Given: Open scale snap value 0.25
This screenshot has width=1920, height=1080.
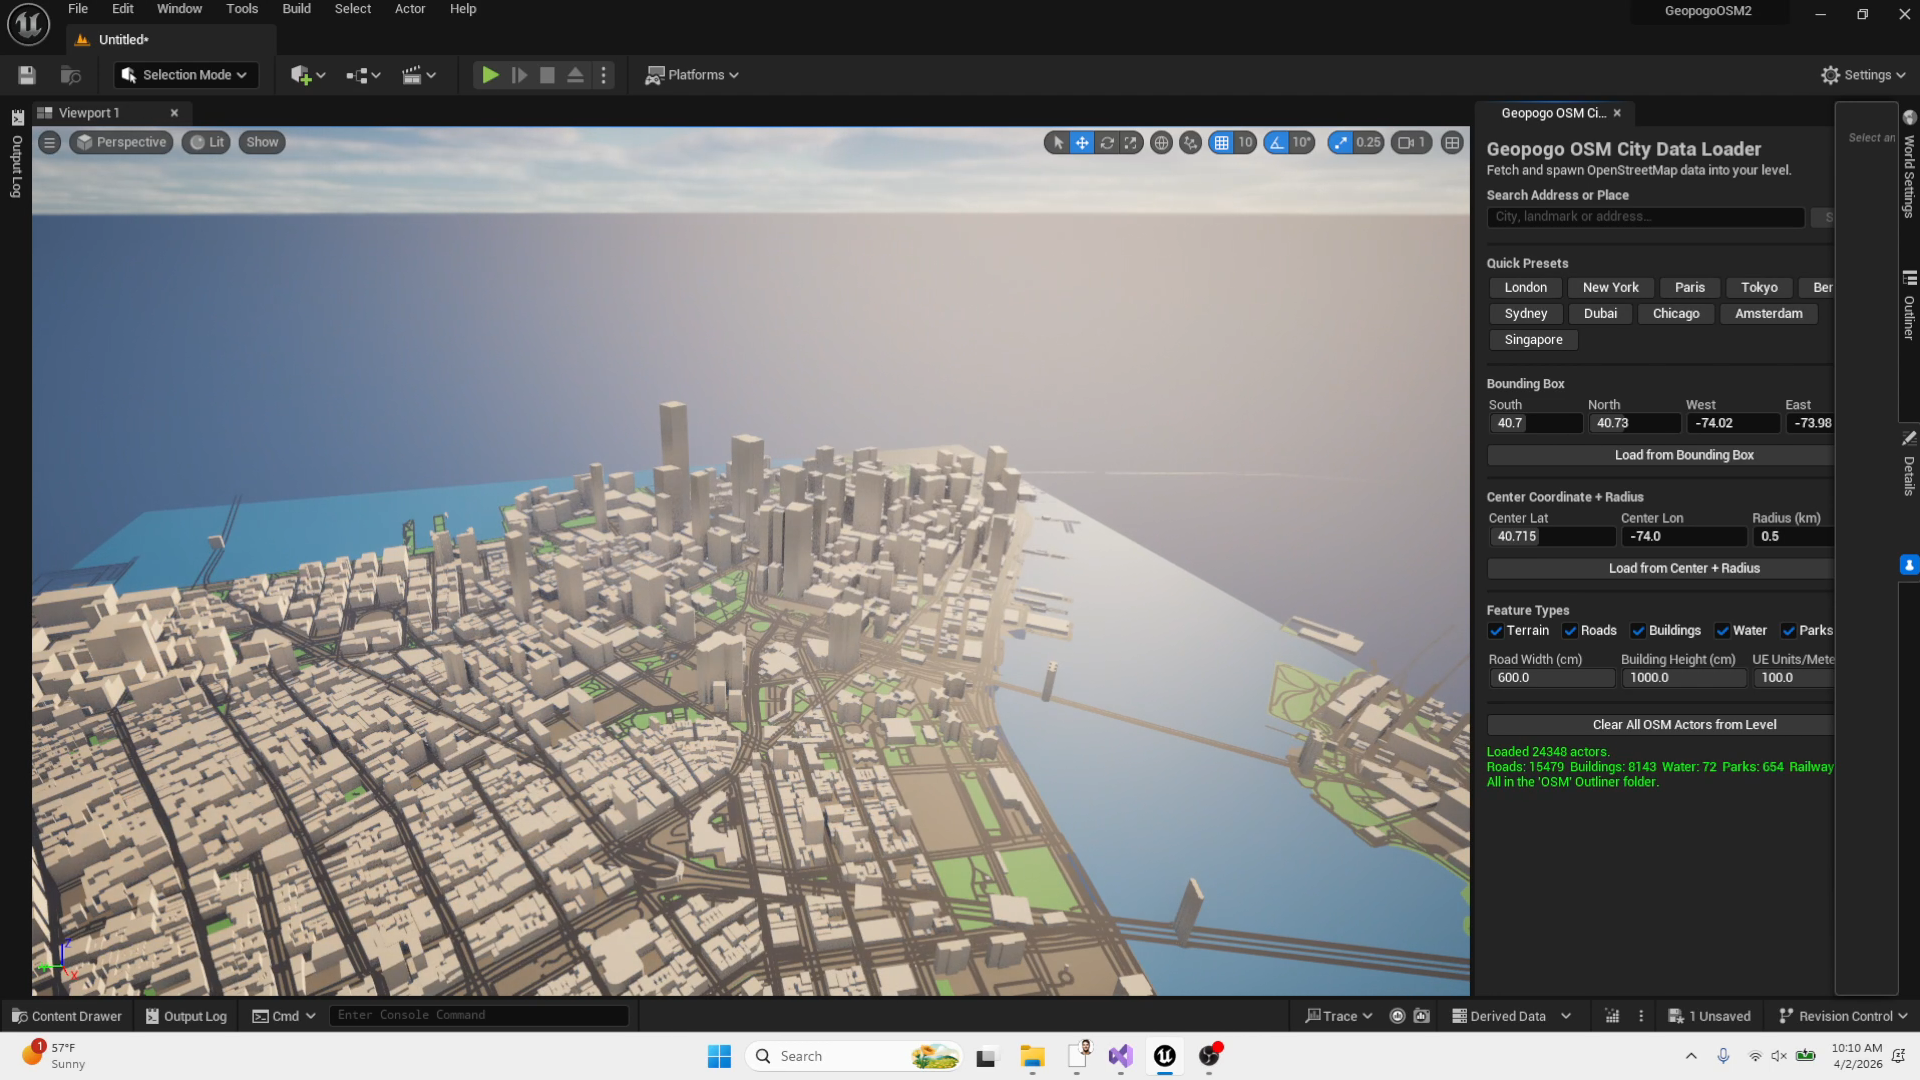Looking at the screenshot, I should [1368, 143].
